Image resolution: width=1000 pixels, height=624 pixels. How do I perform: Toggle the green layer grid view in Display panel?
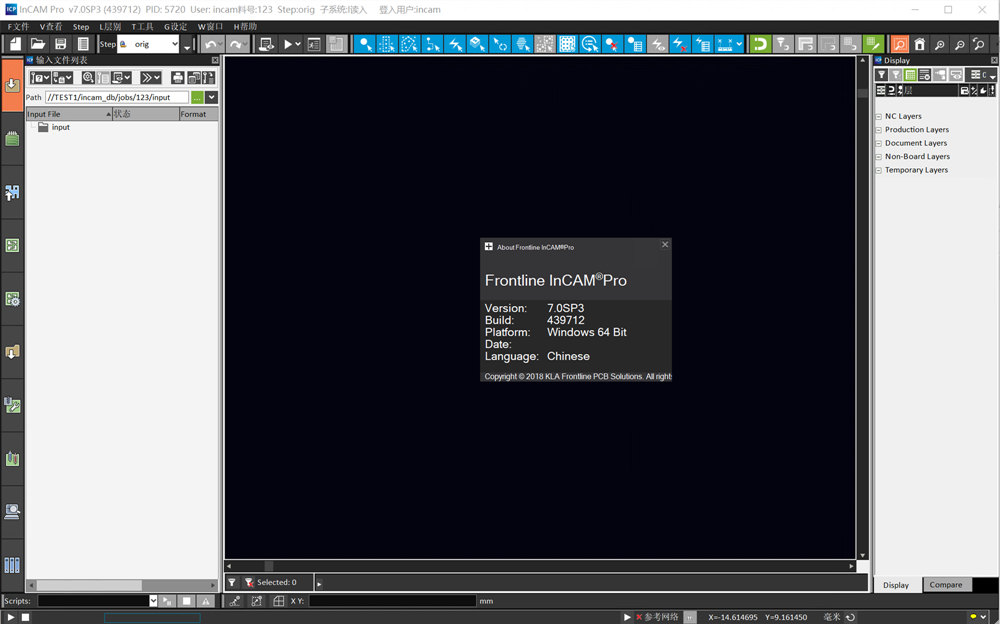pyautogui.click(x=910, y=75)
